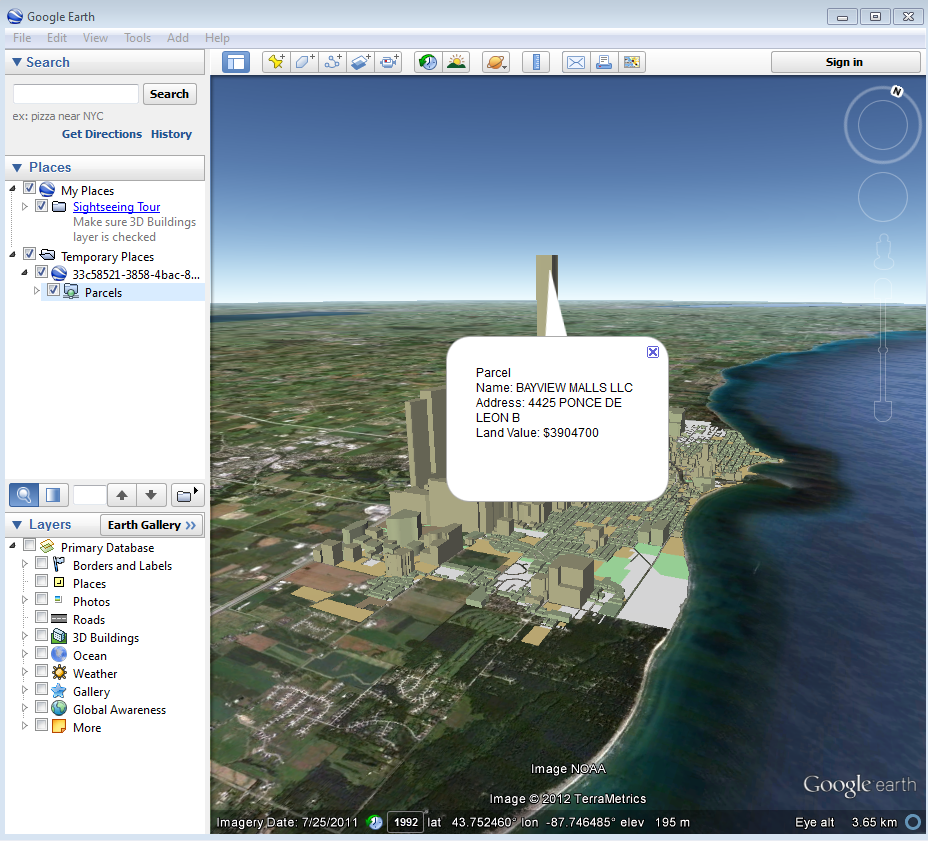The image size is (928, 841).
Task: Toggle sunlight with the sun icon
Action: pos(457,62)
